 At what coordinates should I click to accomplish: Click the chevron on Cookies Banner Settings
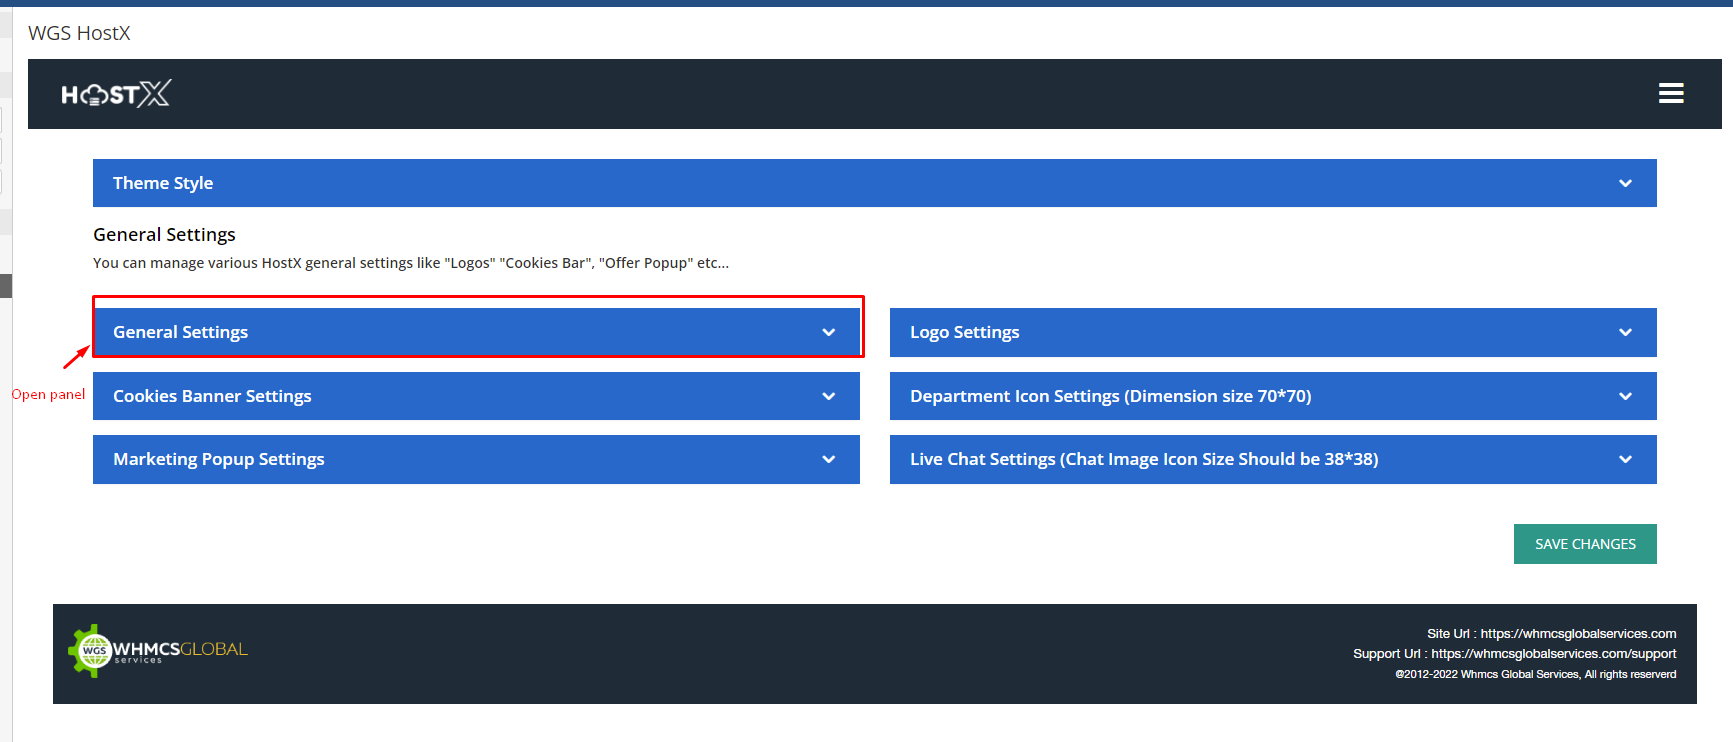(828, 397)
